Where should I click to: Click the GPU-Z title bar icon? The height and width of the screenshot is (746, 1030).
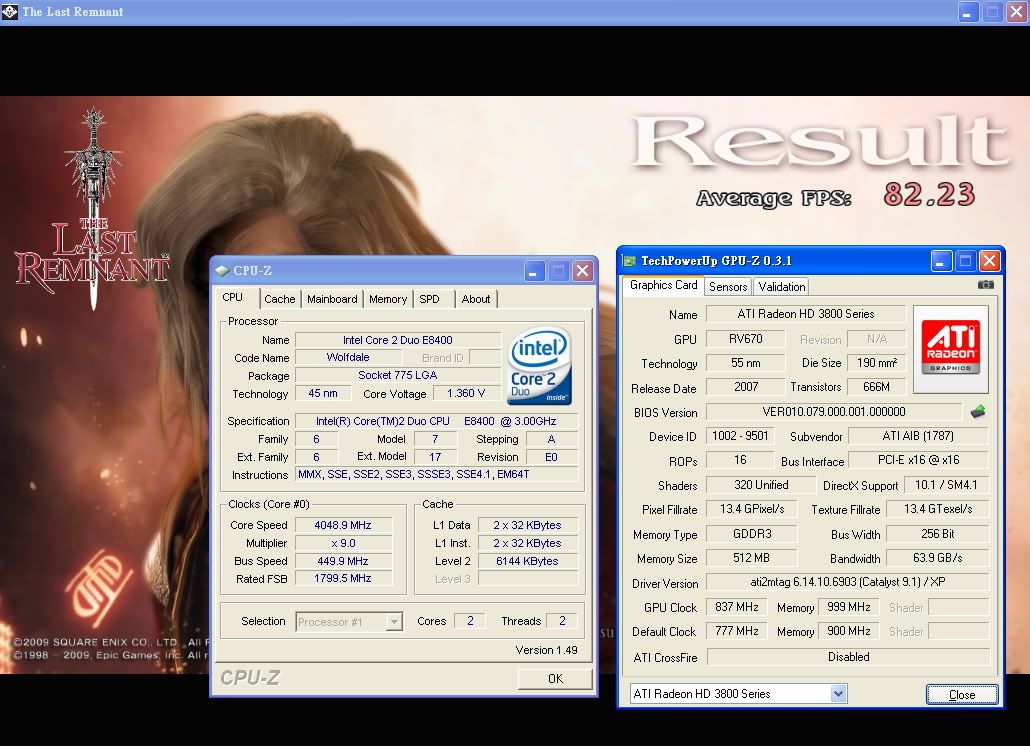(x=629, y=261)
